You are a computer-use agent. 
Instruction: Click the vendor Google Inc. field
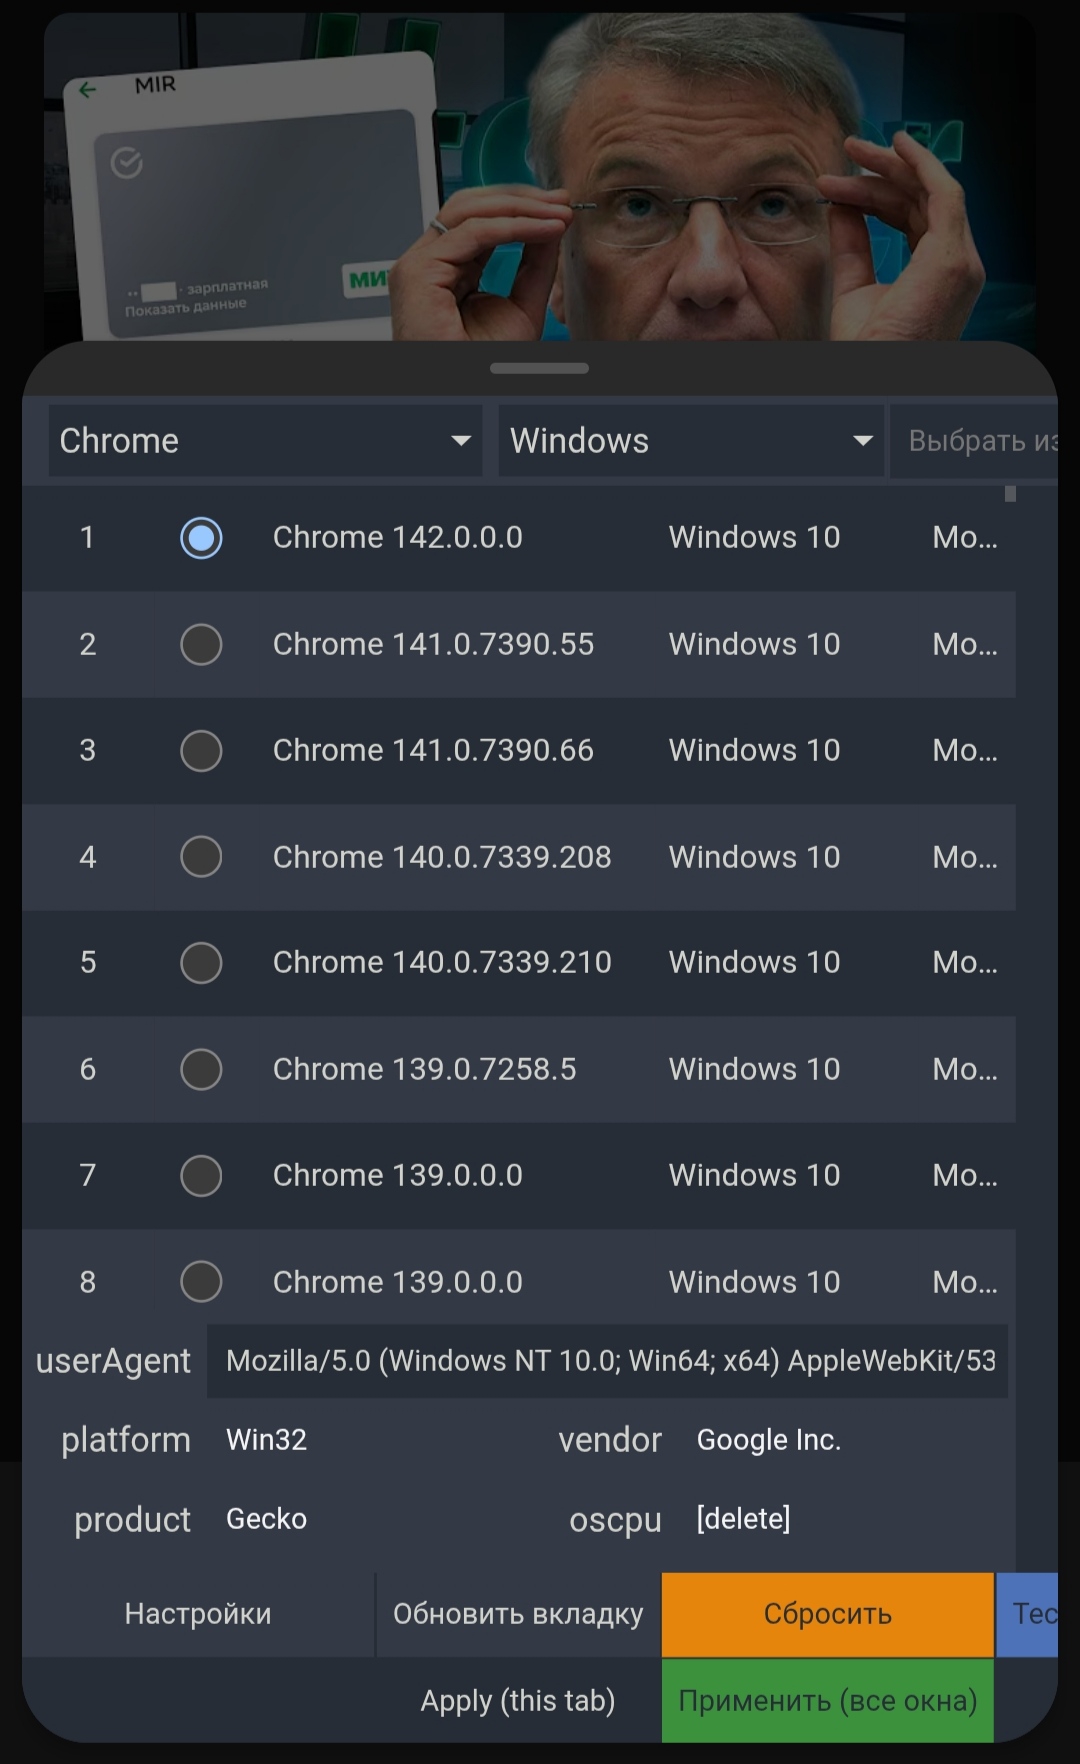(840, 1440)
